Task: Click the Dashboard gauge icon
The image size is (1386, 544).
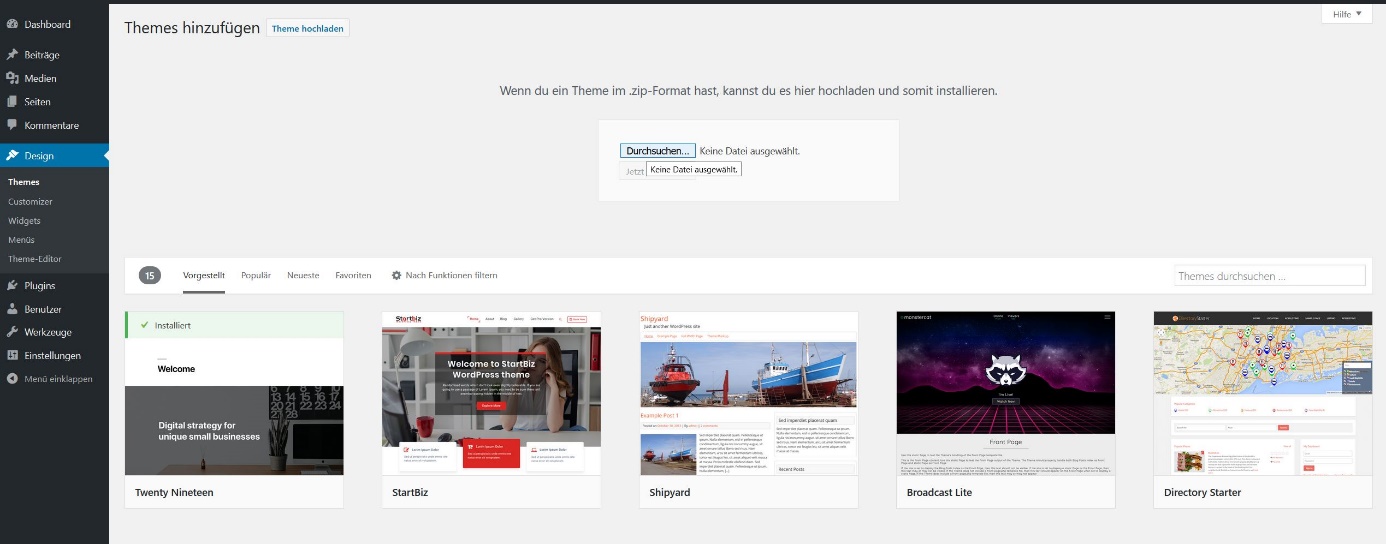Action: [x=12, y=24]
